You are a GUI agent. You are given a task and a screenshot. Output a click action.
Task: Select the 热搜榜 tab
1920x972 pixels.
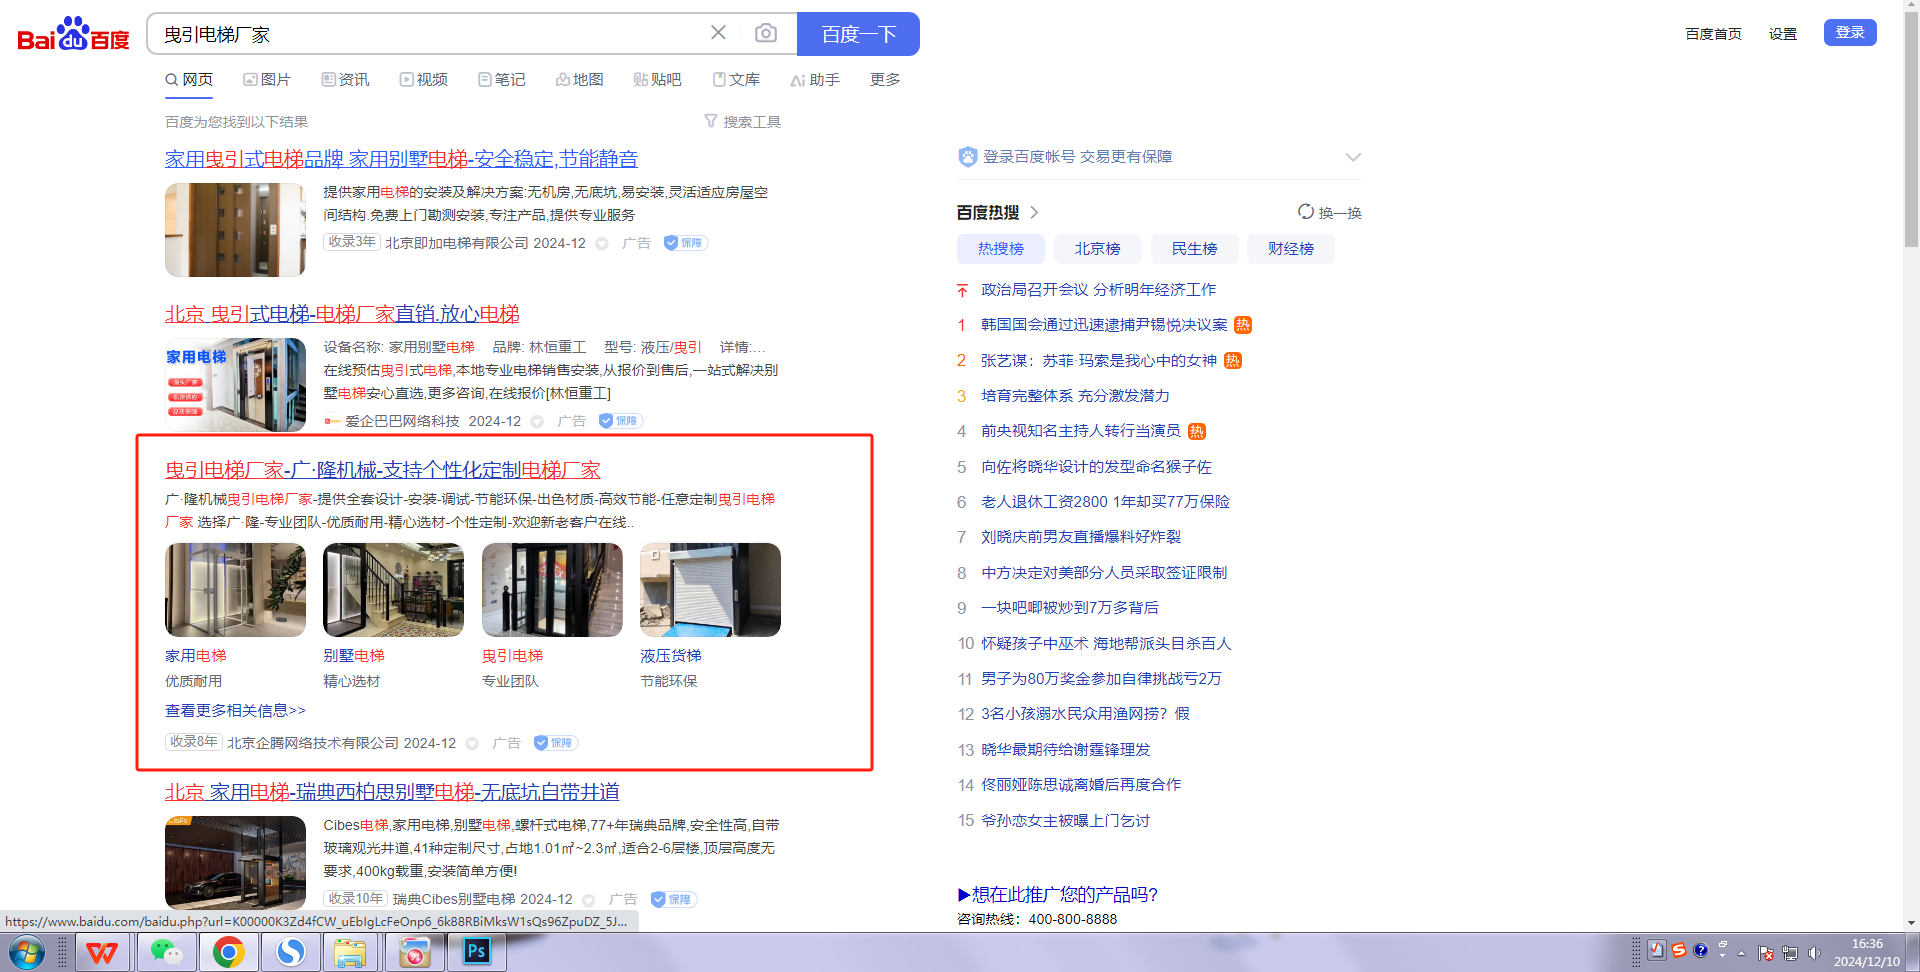pos(1001,248)
